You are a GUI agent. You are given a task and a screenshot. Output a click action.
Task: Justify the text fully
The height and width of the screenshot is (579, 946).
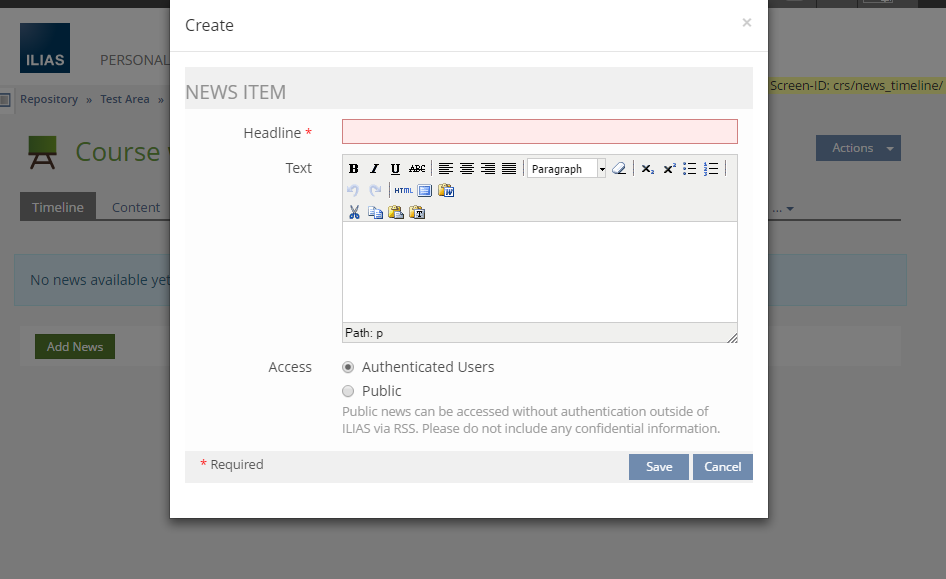(509, 169)
